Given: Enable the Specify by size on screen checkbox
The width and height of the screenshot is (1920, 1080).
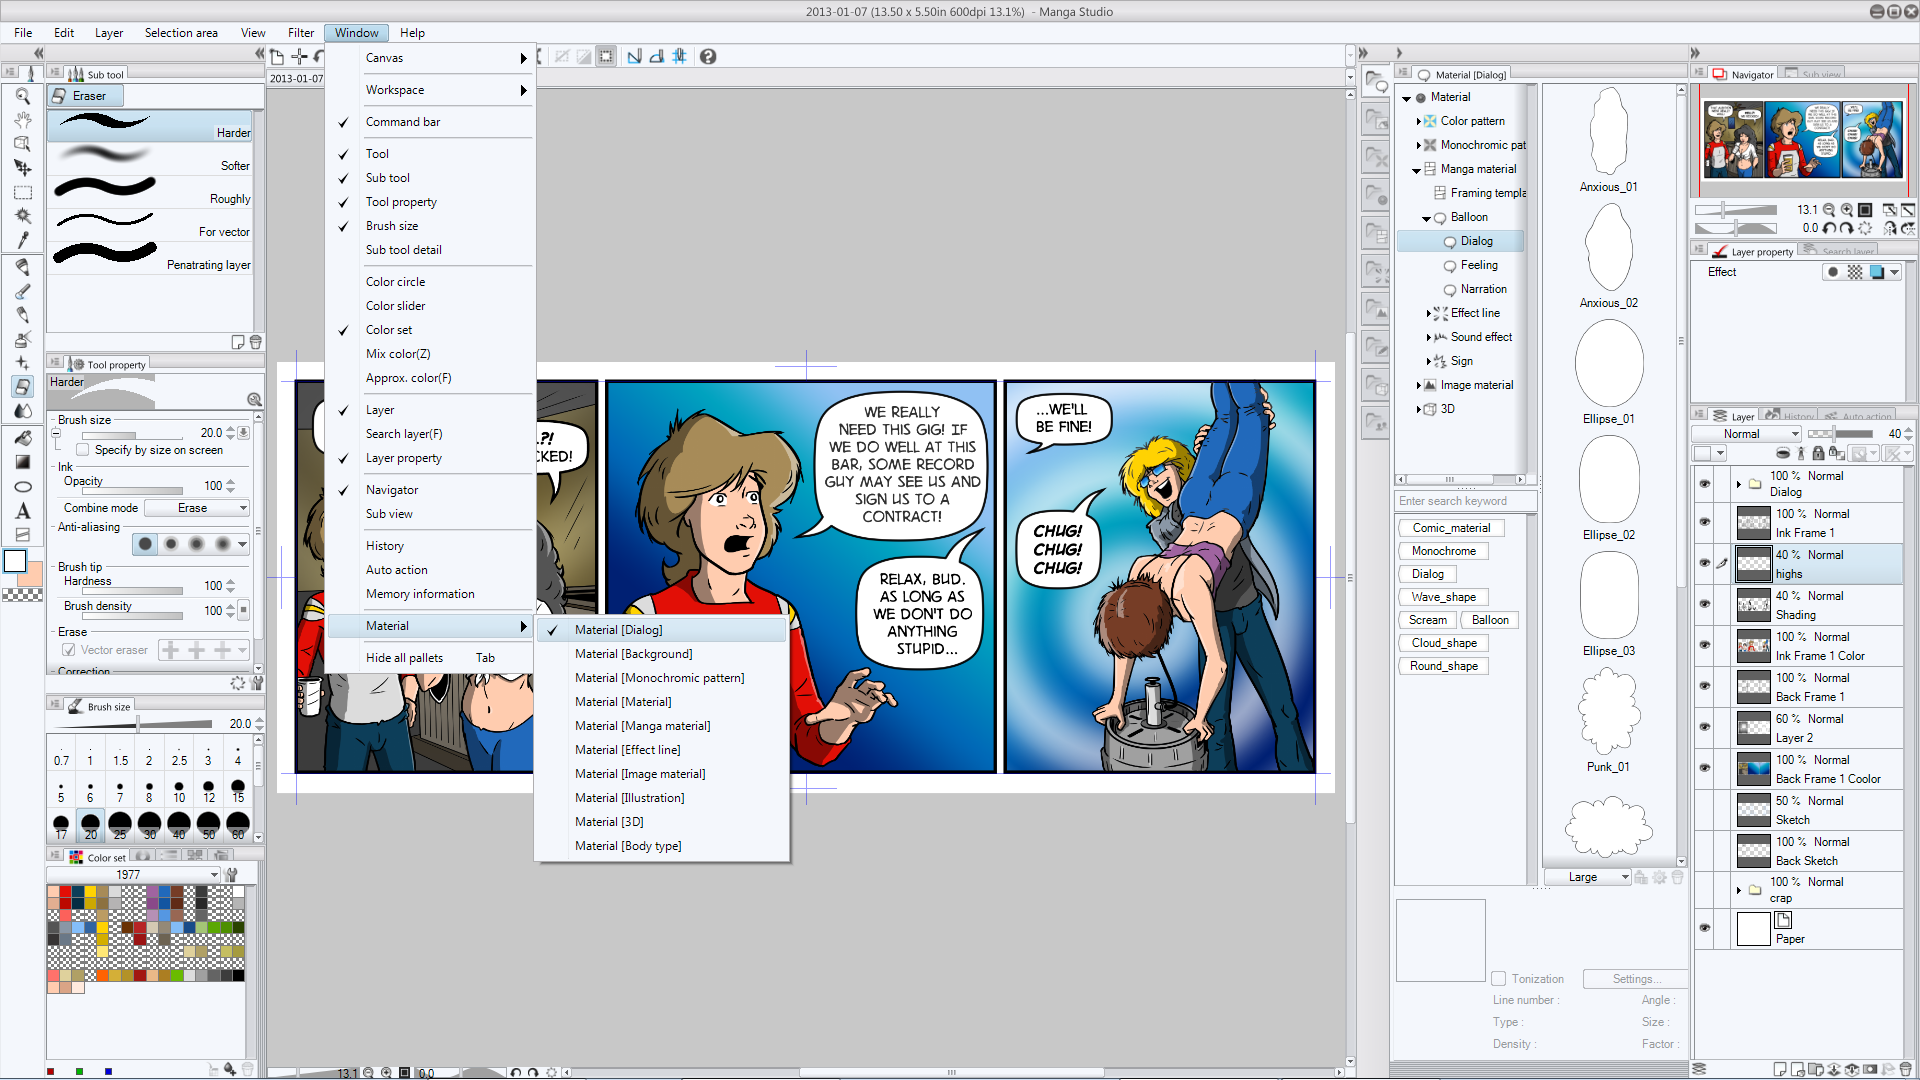Looking at the screenshot, I should pyautogui.click(x=84, y=450).
